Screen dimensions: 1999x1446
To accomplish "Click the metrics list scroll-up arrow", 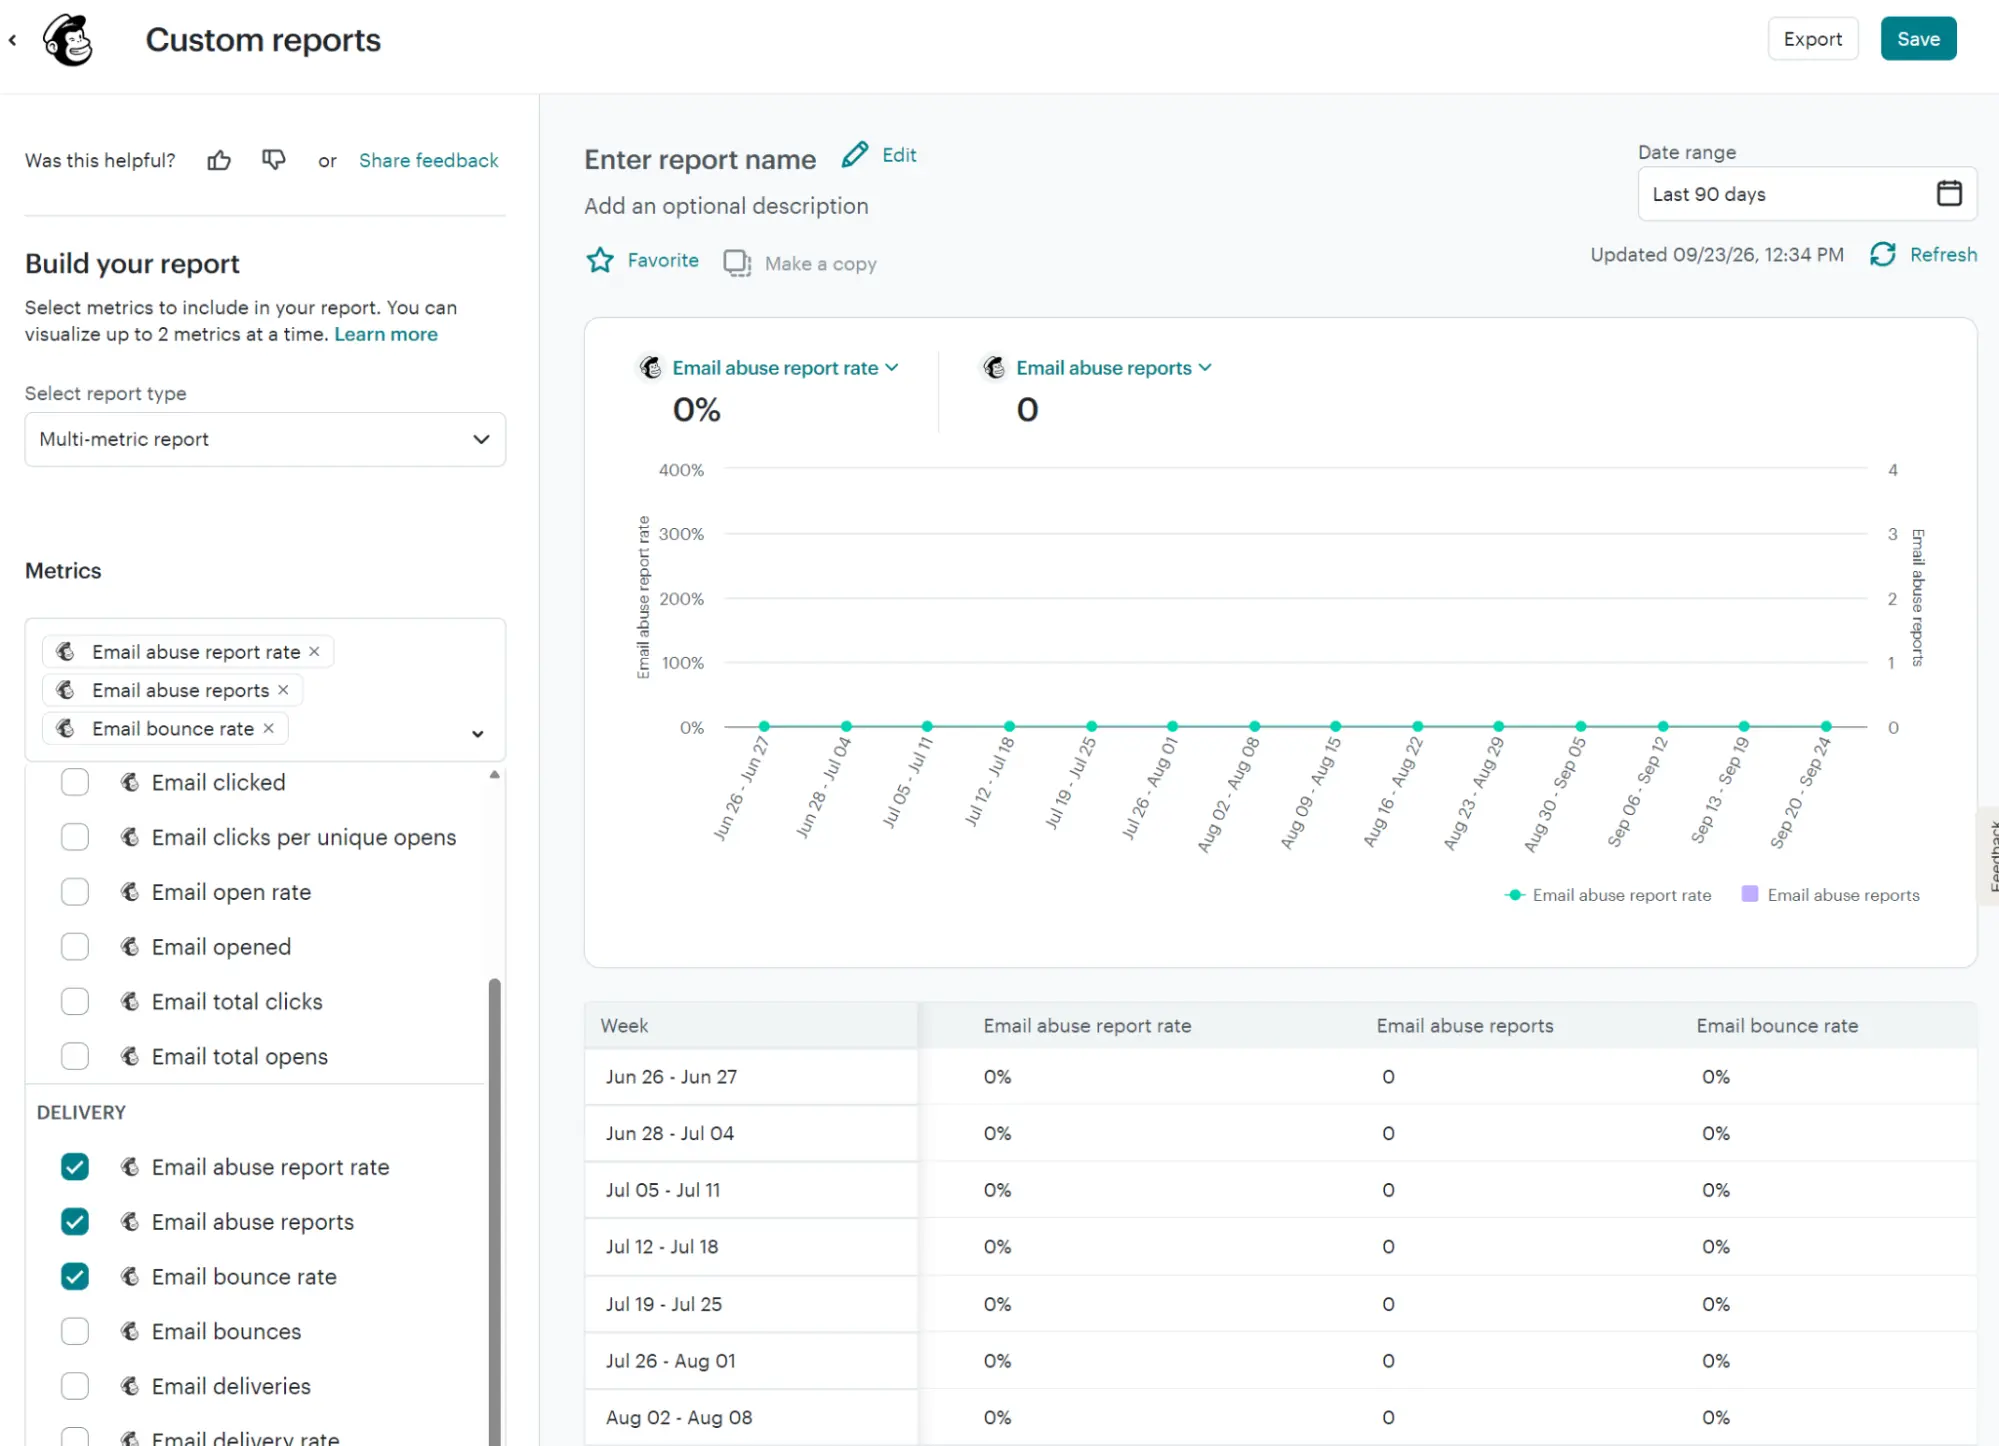I will point(494,775).
